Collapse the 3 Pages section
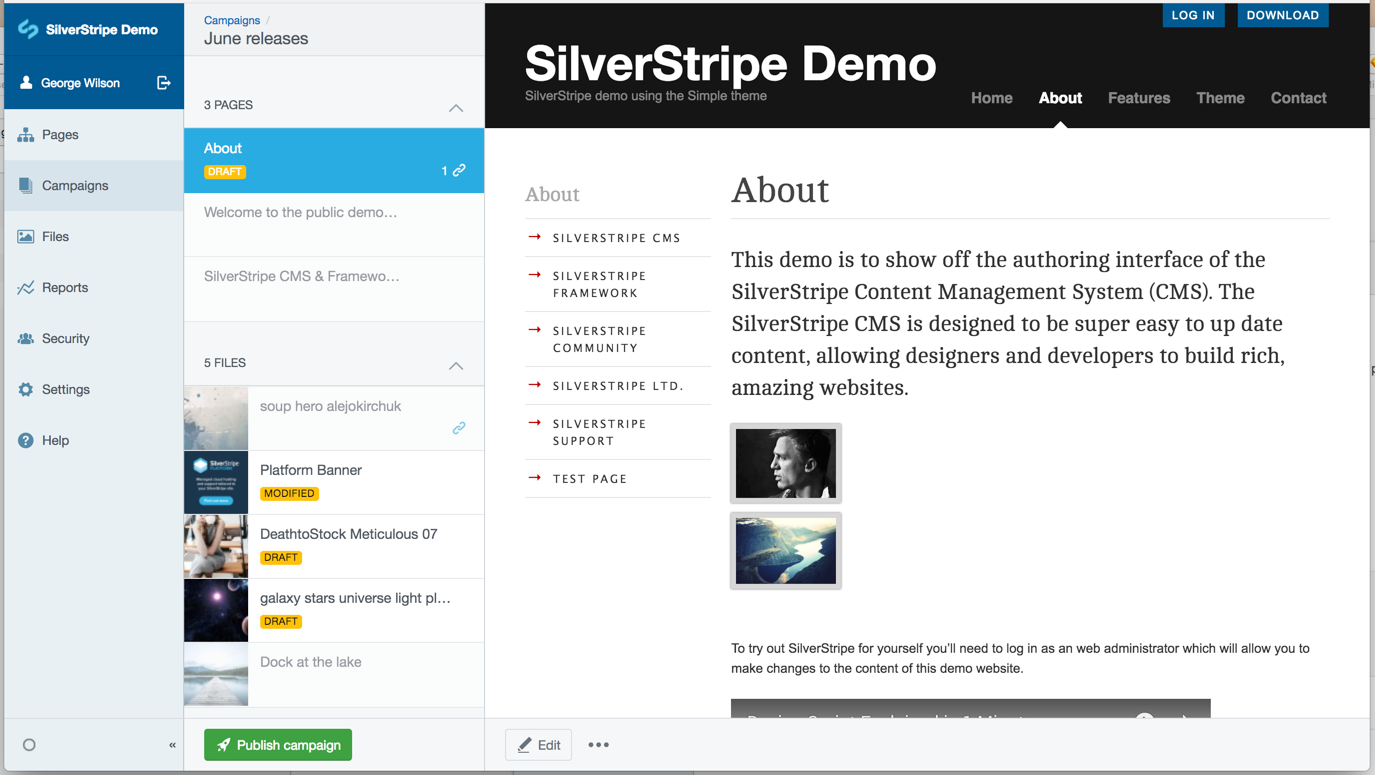Screen dimensions: 1375x775 [456, 107]
